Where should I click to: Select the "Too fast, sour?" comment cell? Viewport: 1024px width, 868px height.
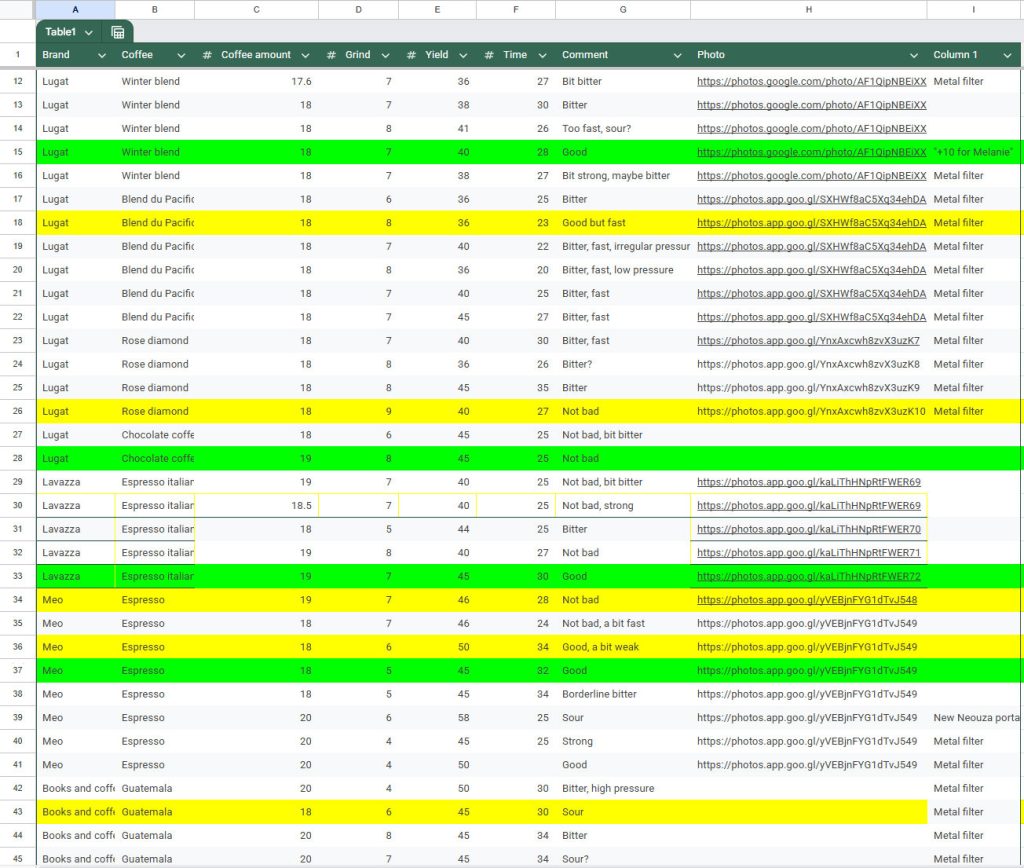623,129
